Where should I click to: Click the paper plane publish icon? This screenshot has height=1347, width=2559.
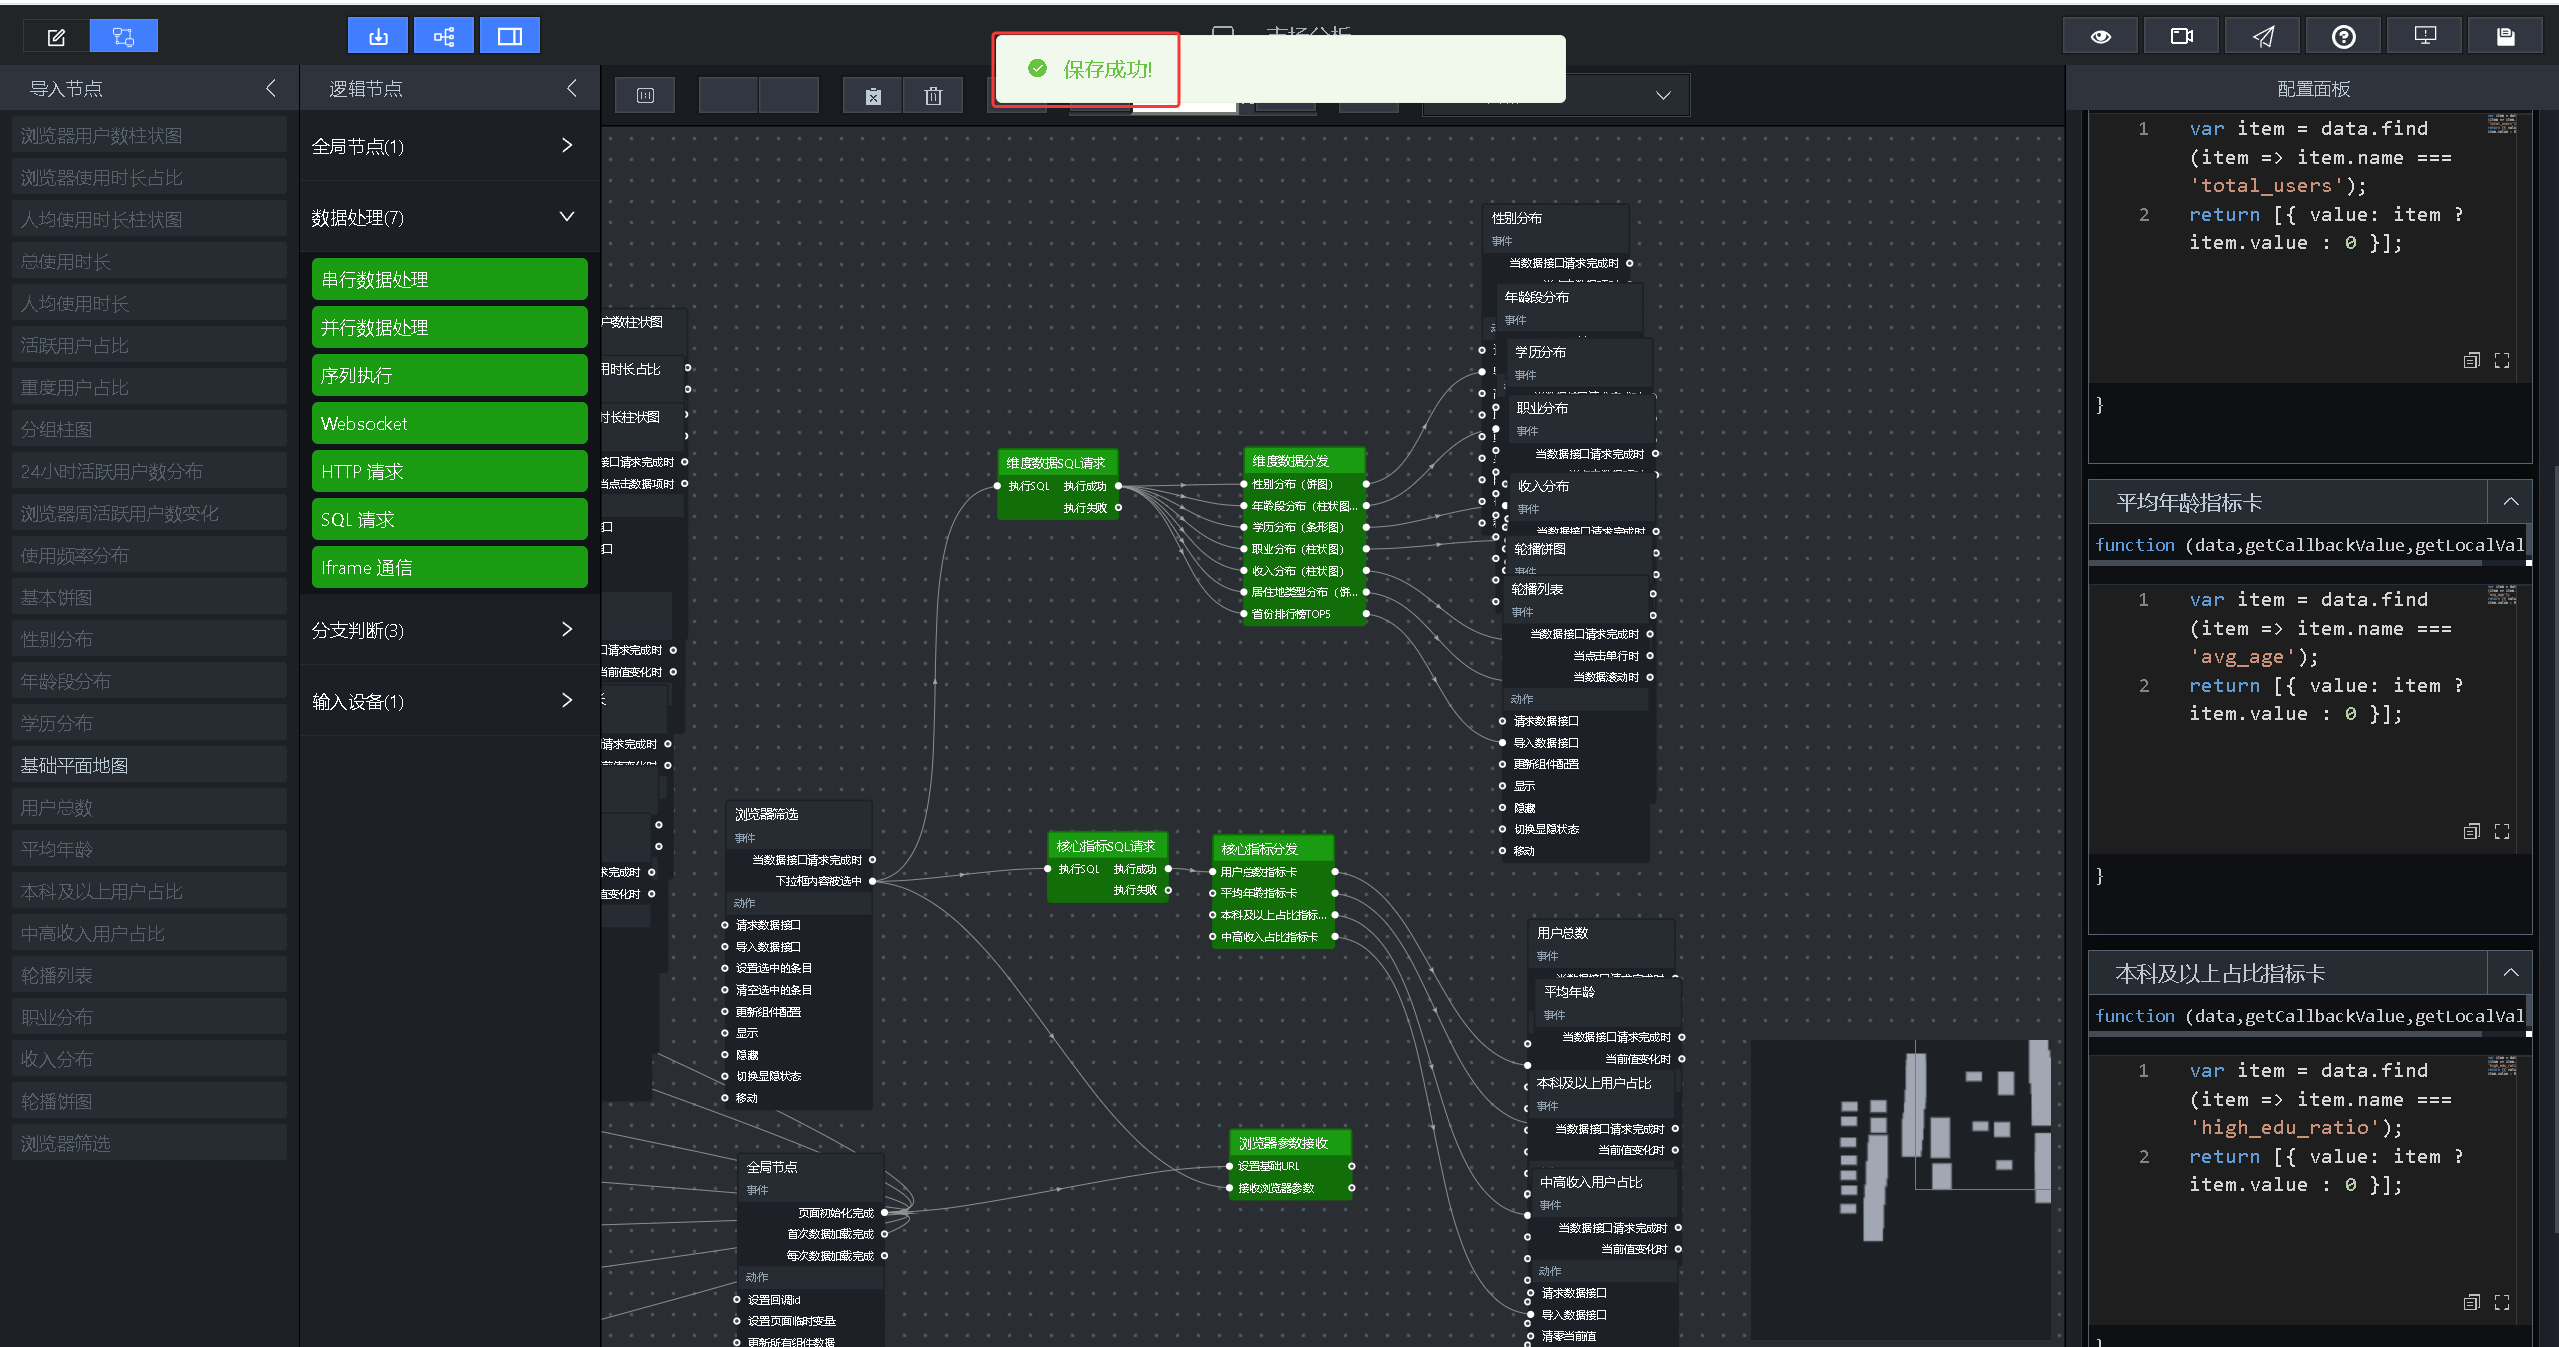tap(2263, 37)
